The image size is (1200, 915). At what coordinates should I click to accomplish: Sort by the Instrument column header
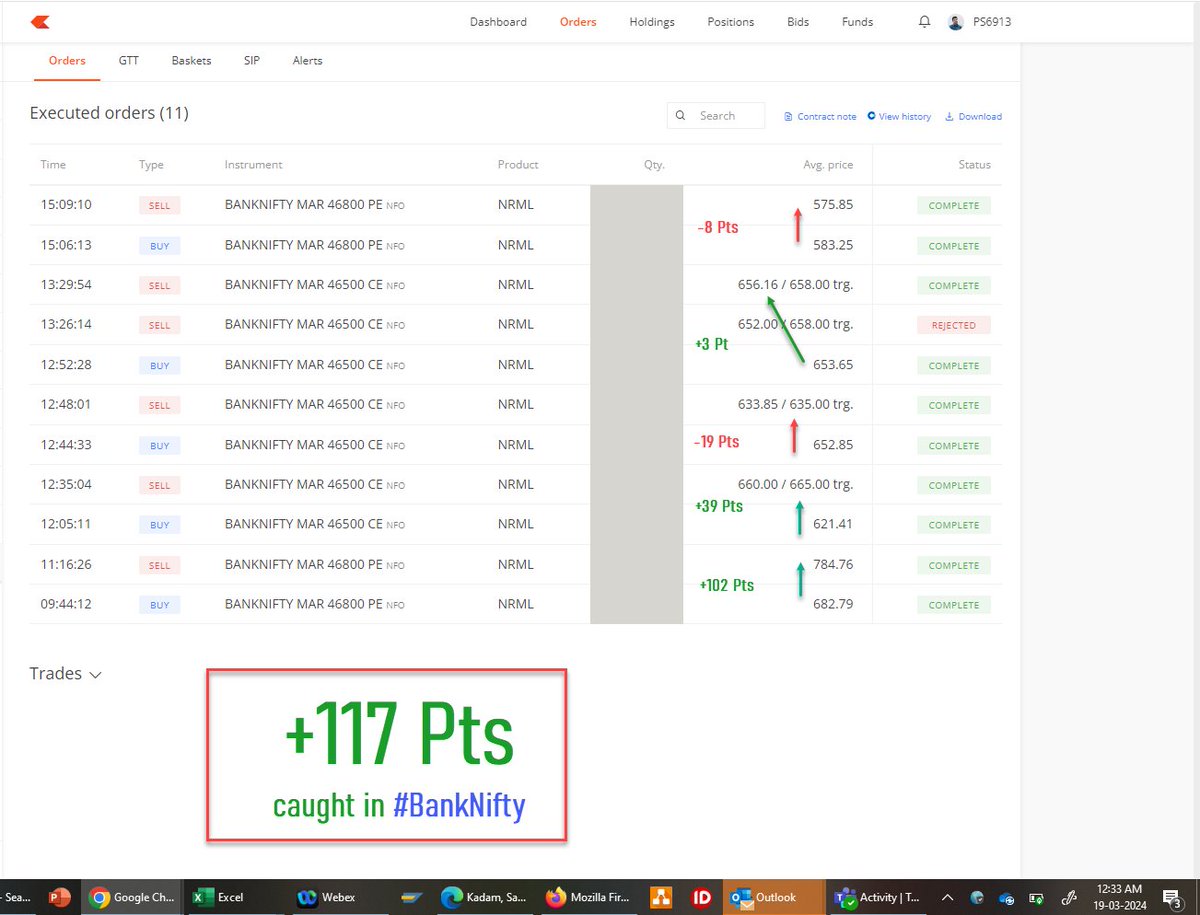[x=253, y=165]
